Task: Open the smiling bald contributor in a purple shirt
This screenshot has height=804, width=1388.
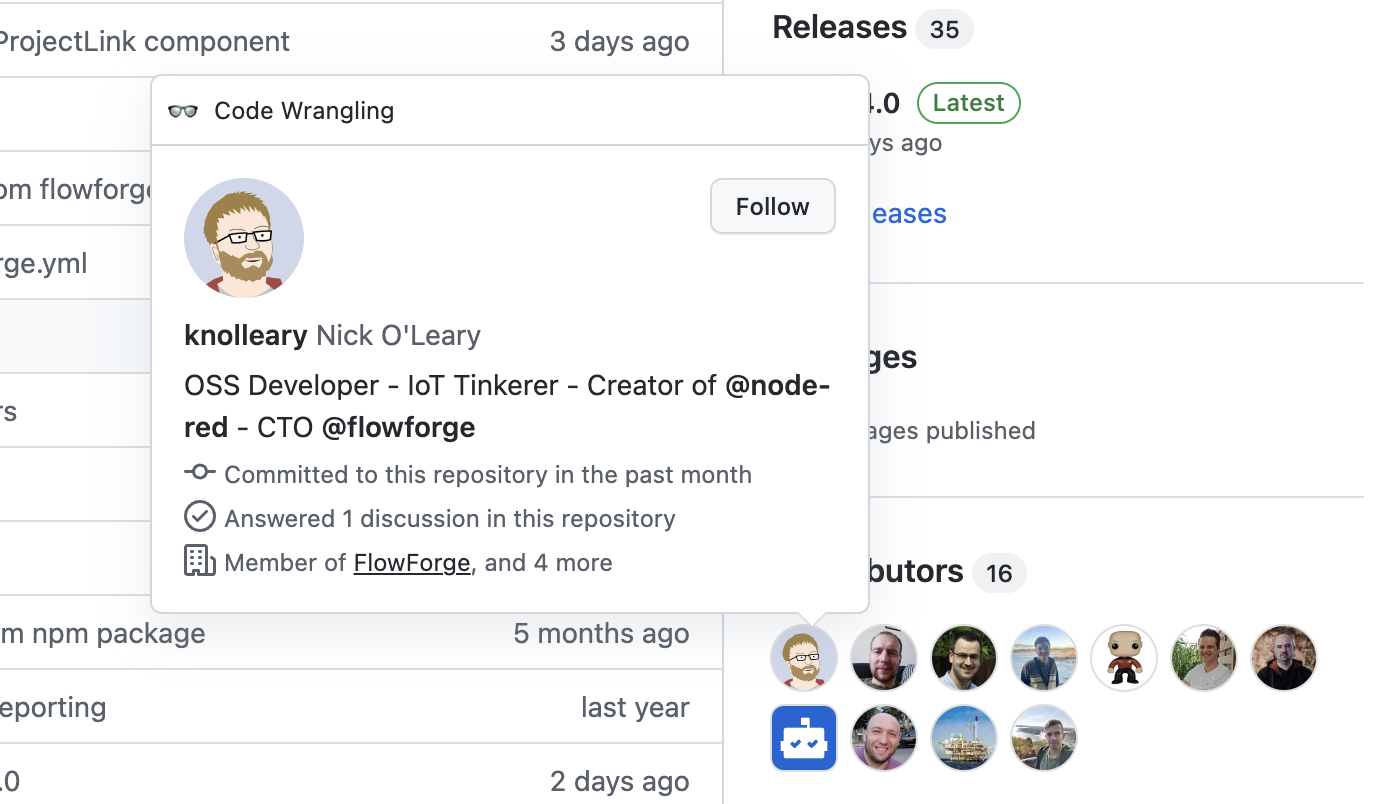Action: pos(884,738)
